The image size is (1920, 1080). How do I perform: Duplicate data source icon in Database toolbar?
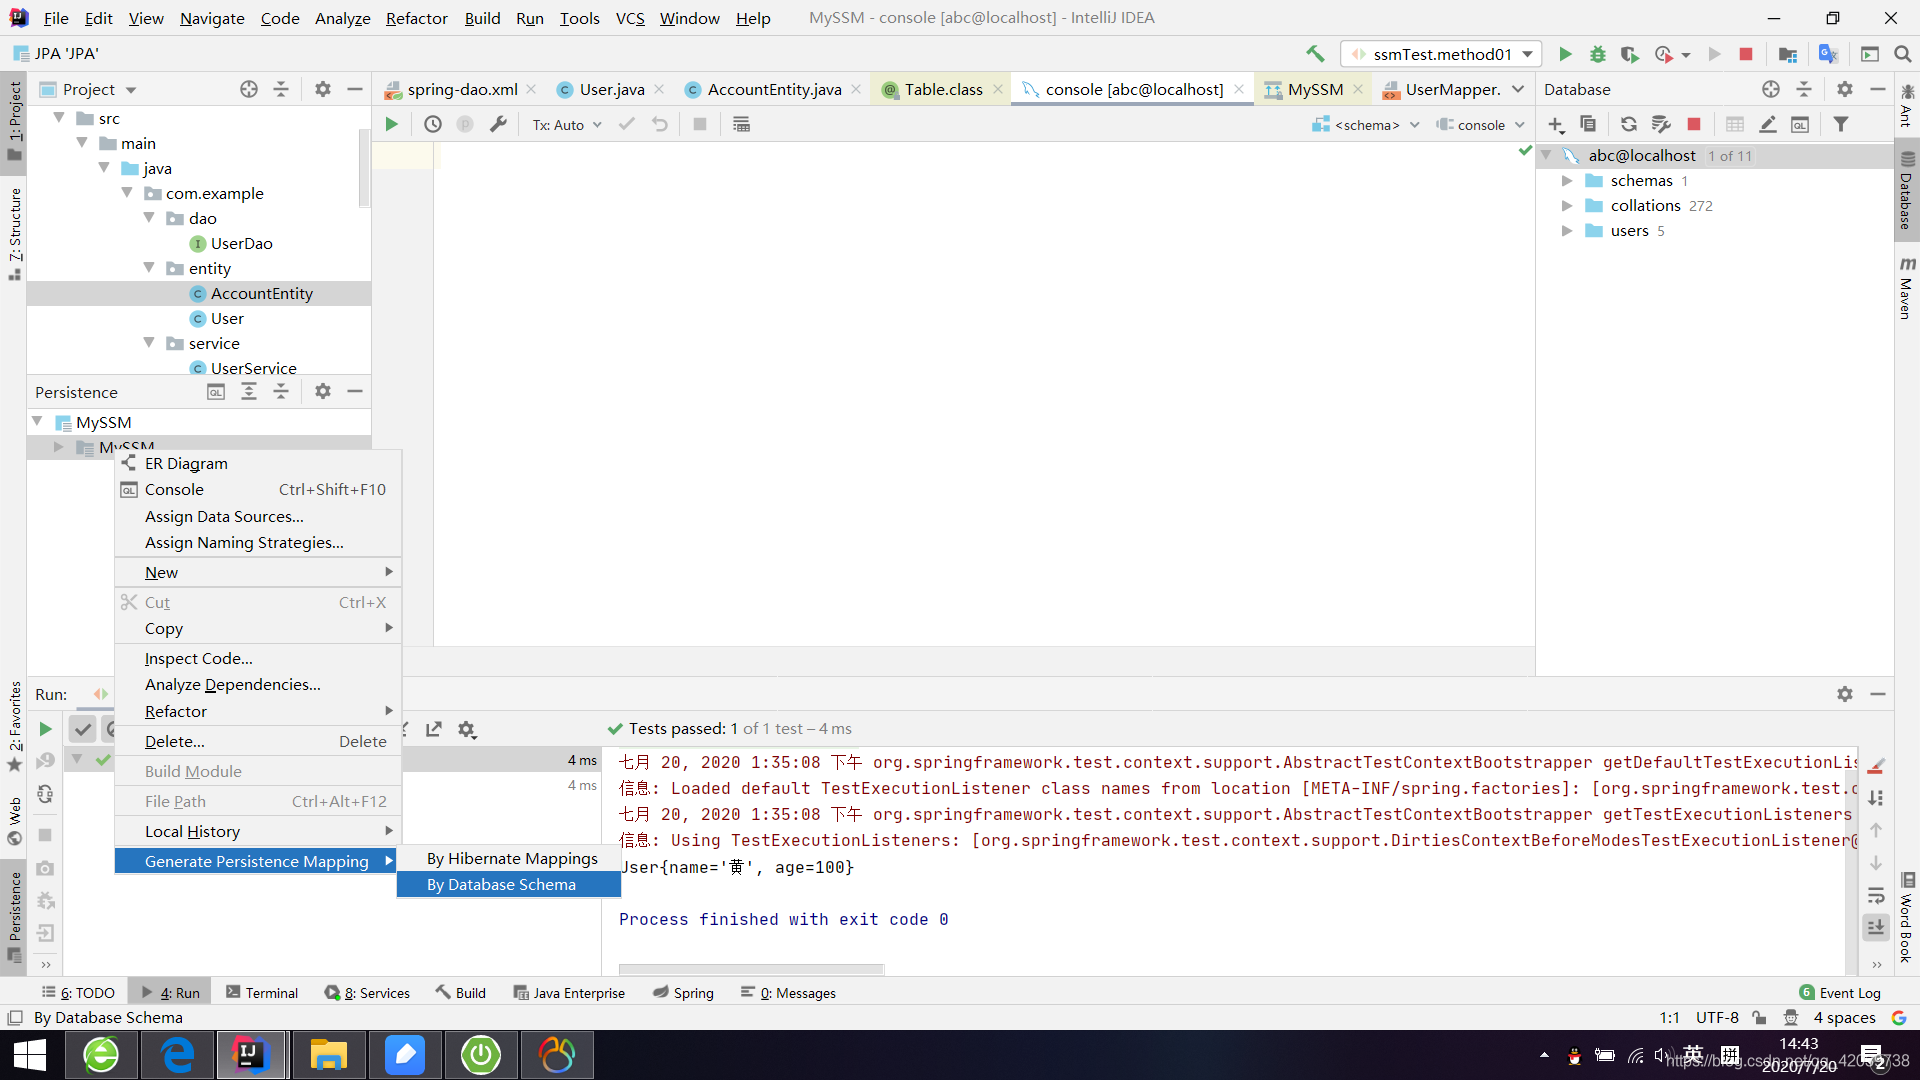(x=1588, y=124)
